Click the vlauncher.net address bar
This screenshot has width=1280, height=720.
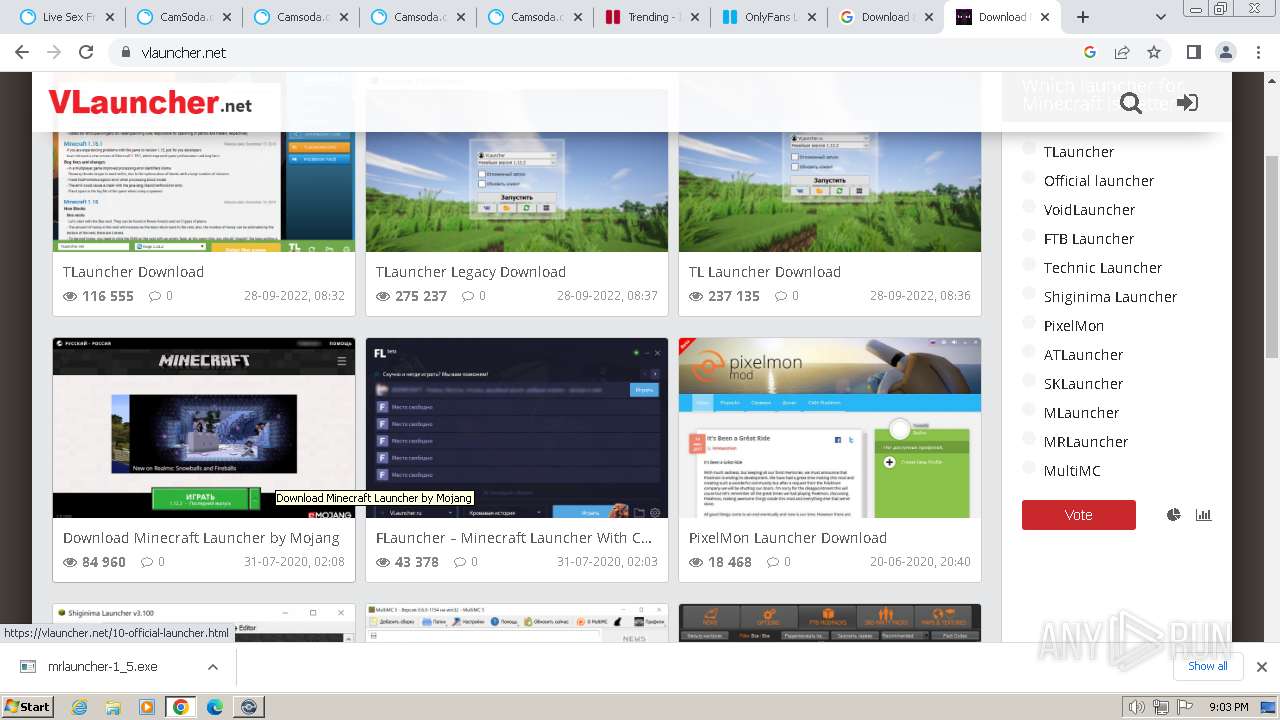coord(600,53)
